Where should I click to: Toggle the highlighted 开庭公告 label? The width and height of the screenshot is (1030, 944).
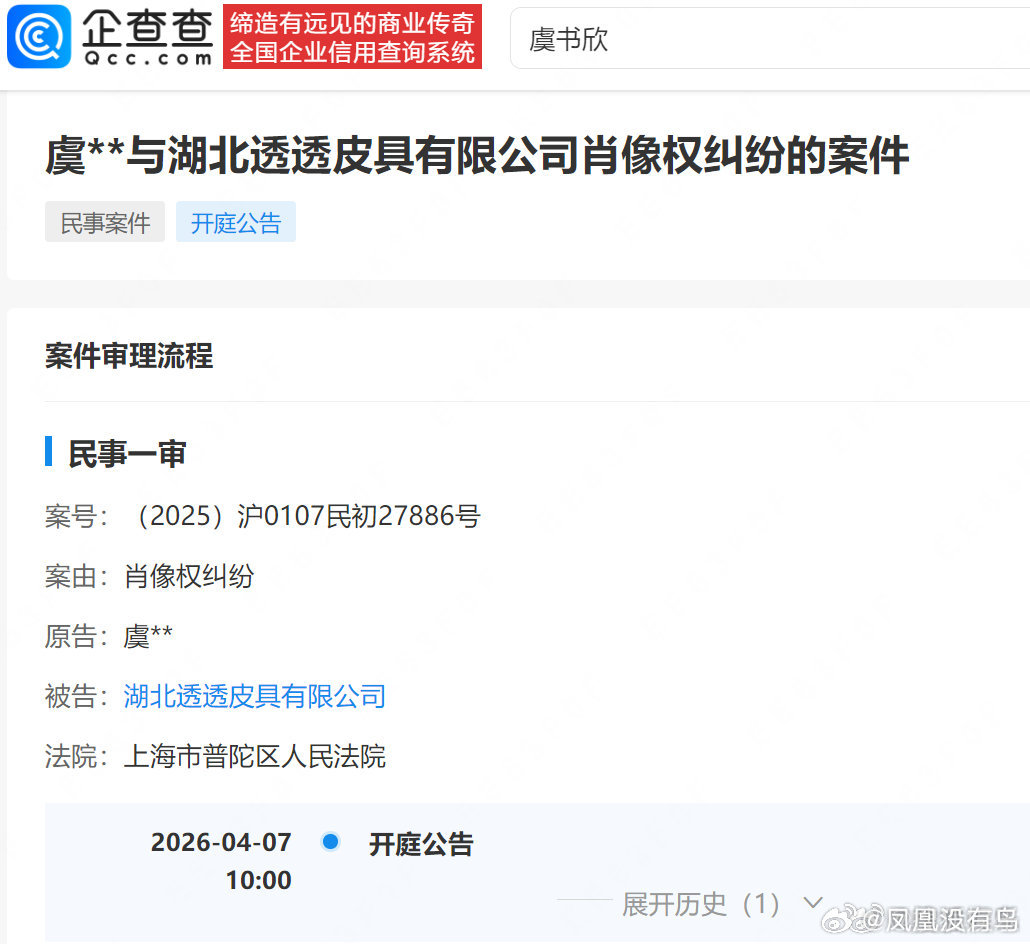[x=235, y=221]
